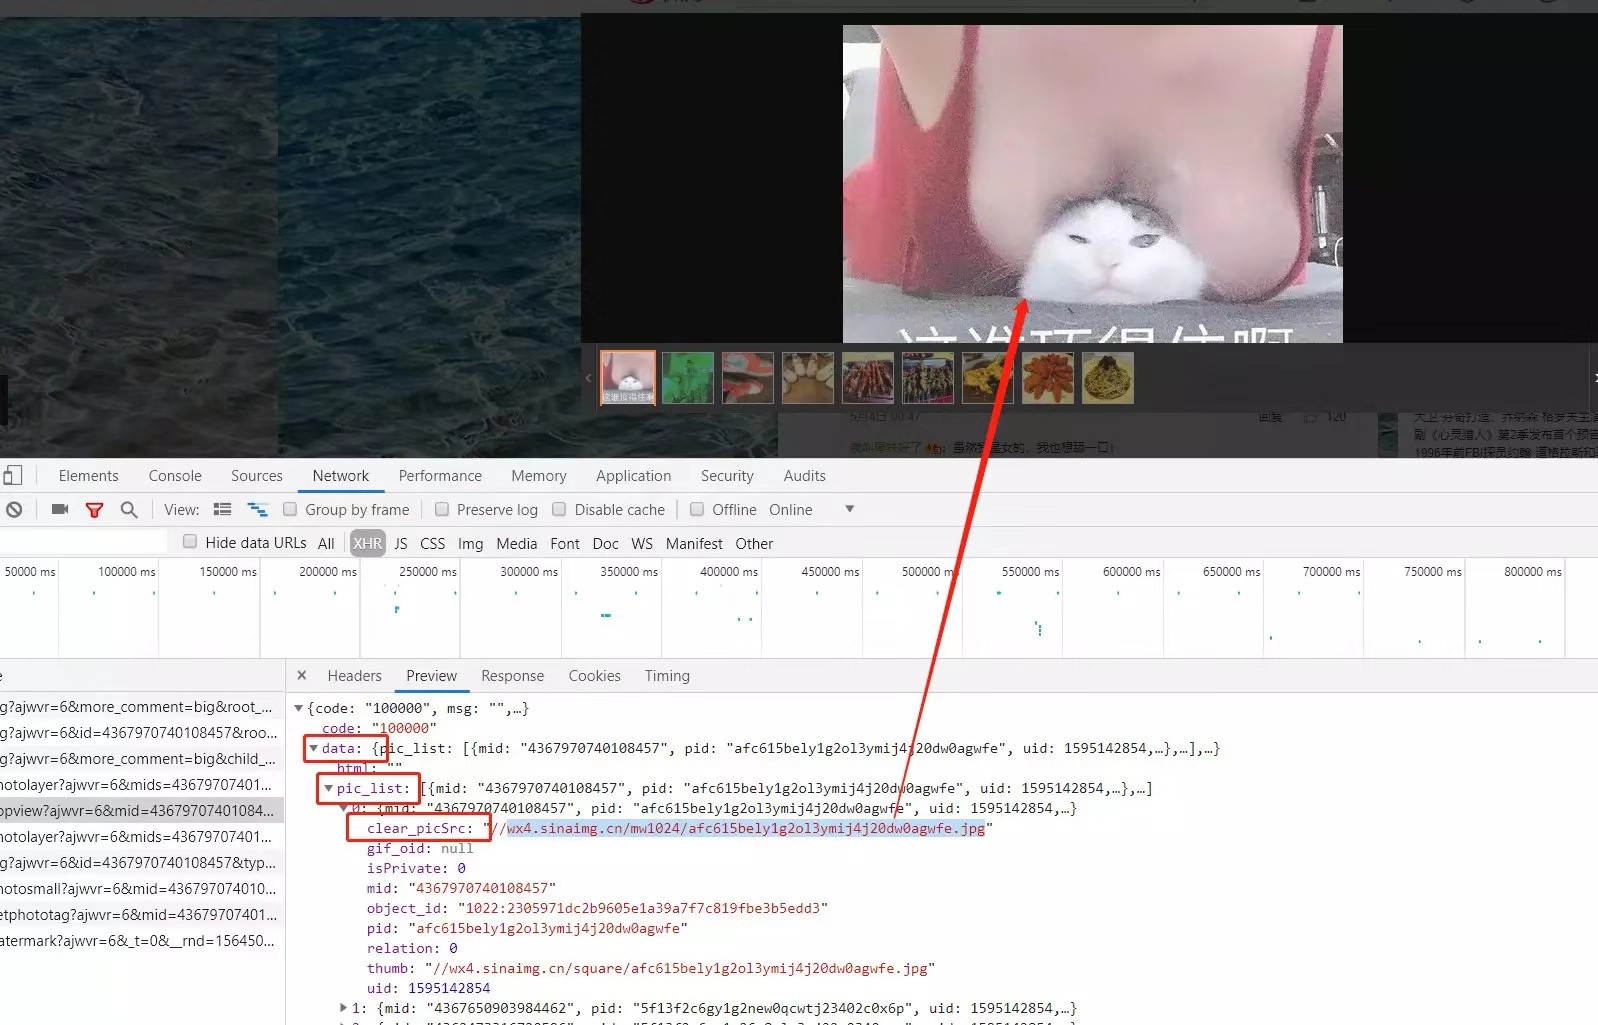Screen dimensions: 1598x1025
Task: Switch to large request rows view
Action: tap(223, 510)
